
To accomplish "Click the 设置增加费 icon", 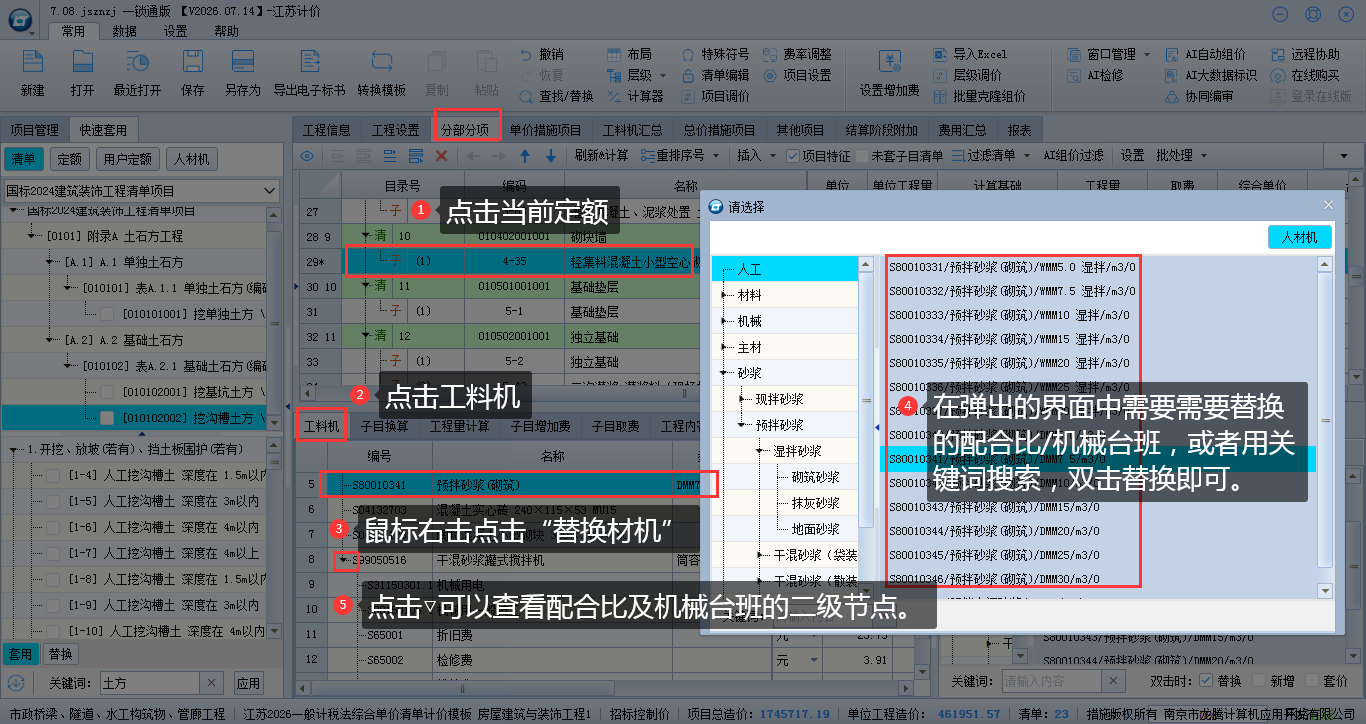I will pos(889,61).
